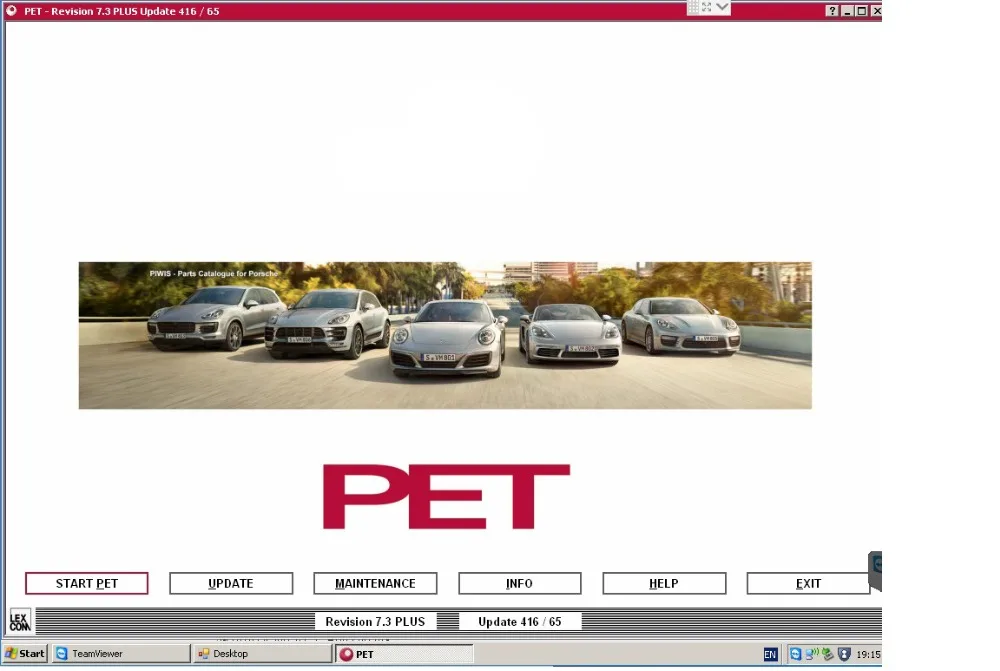
Task: Open the MAINTENANCE section
Action: pos(375,583)
